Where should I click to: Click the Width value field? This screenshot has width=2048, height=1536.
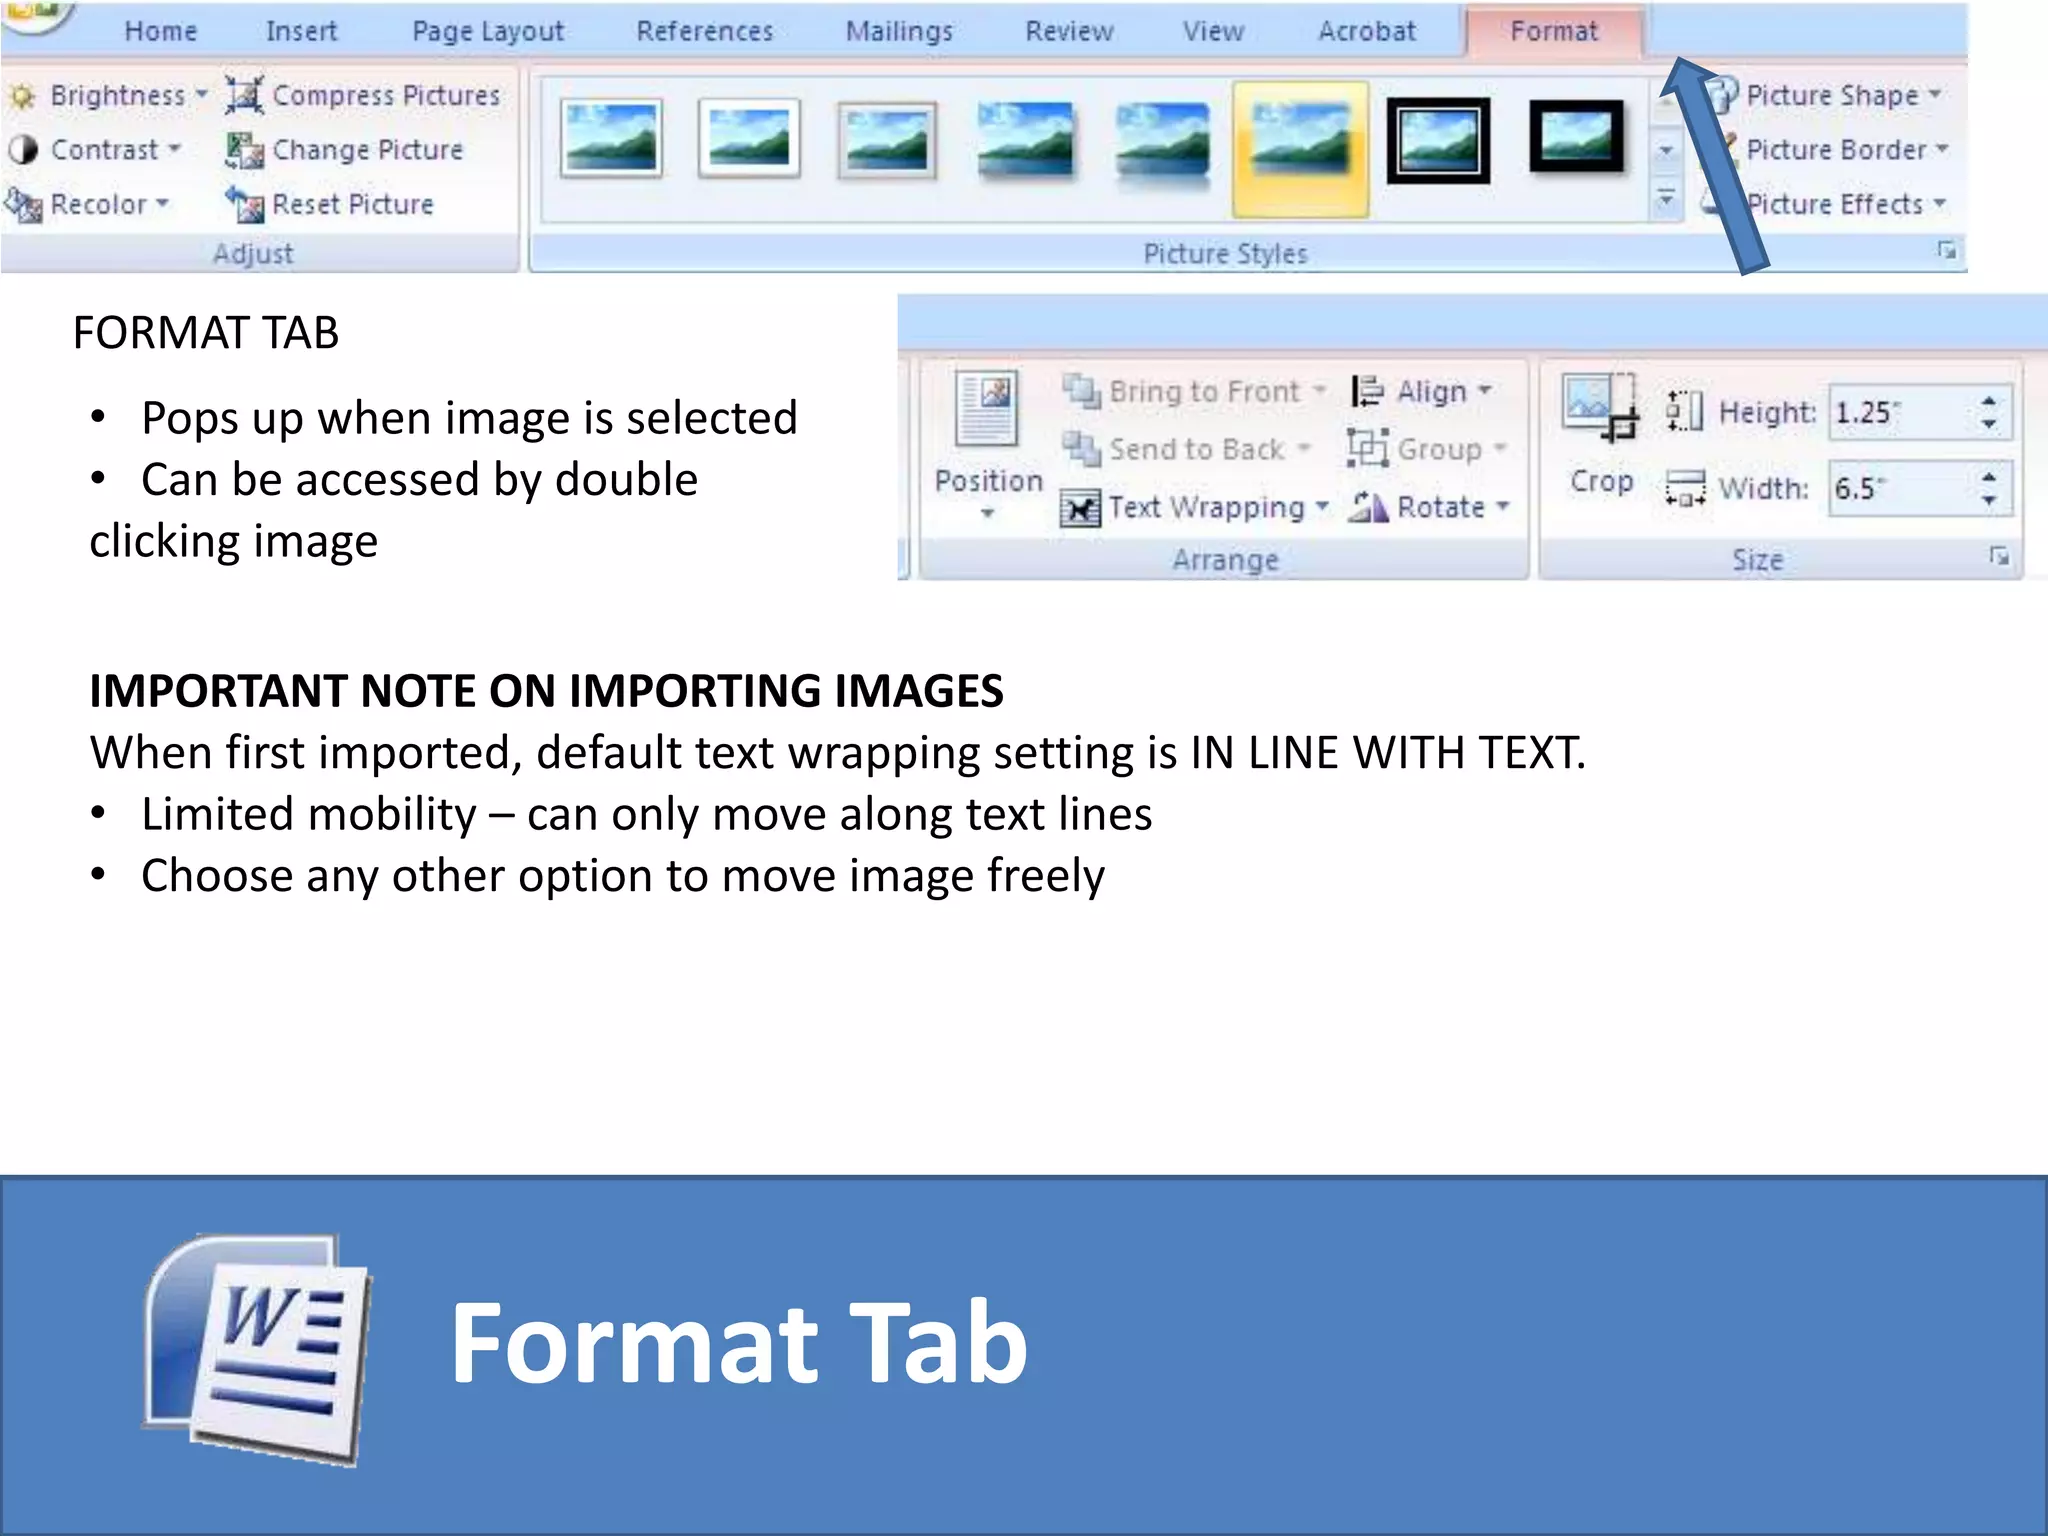pyautogui.click(x=1900, y=489)
